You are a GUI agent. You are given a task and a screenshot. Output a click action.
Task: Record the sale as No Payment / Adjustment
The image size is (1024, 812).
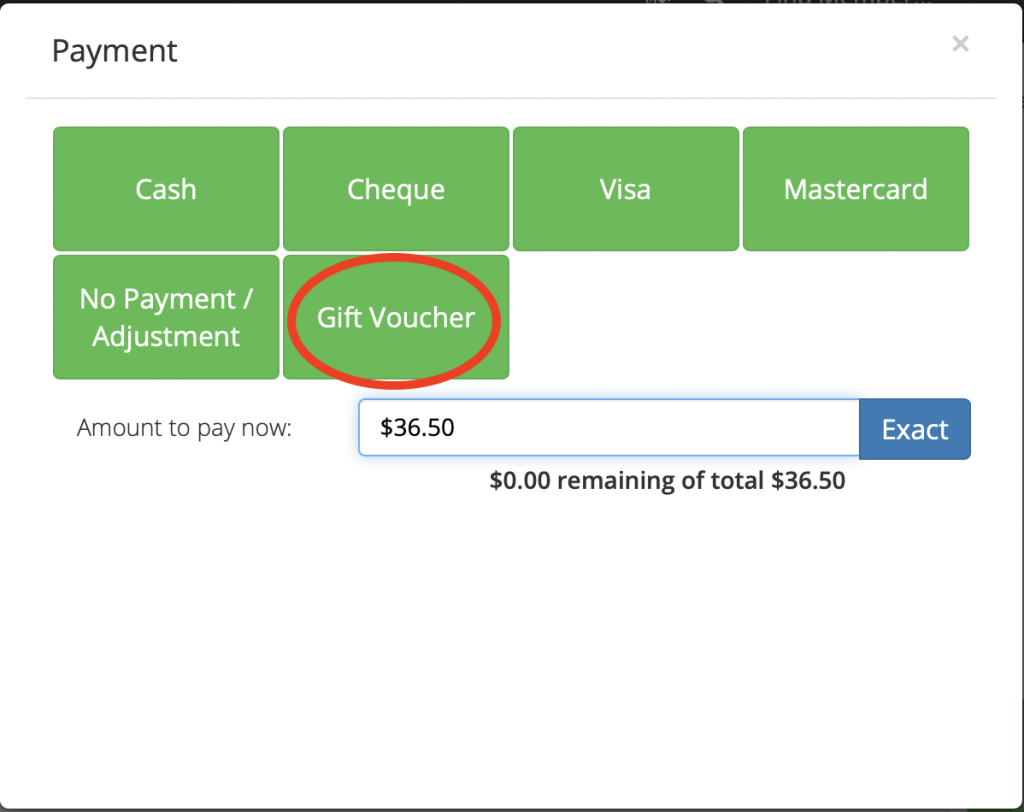coord(166,317)
